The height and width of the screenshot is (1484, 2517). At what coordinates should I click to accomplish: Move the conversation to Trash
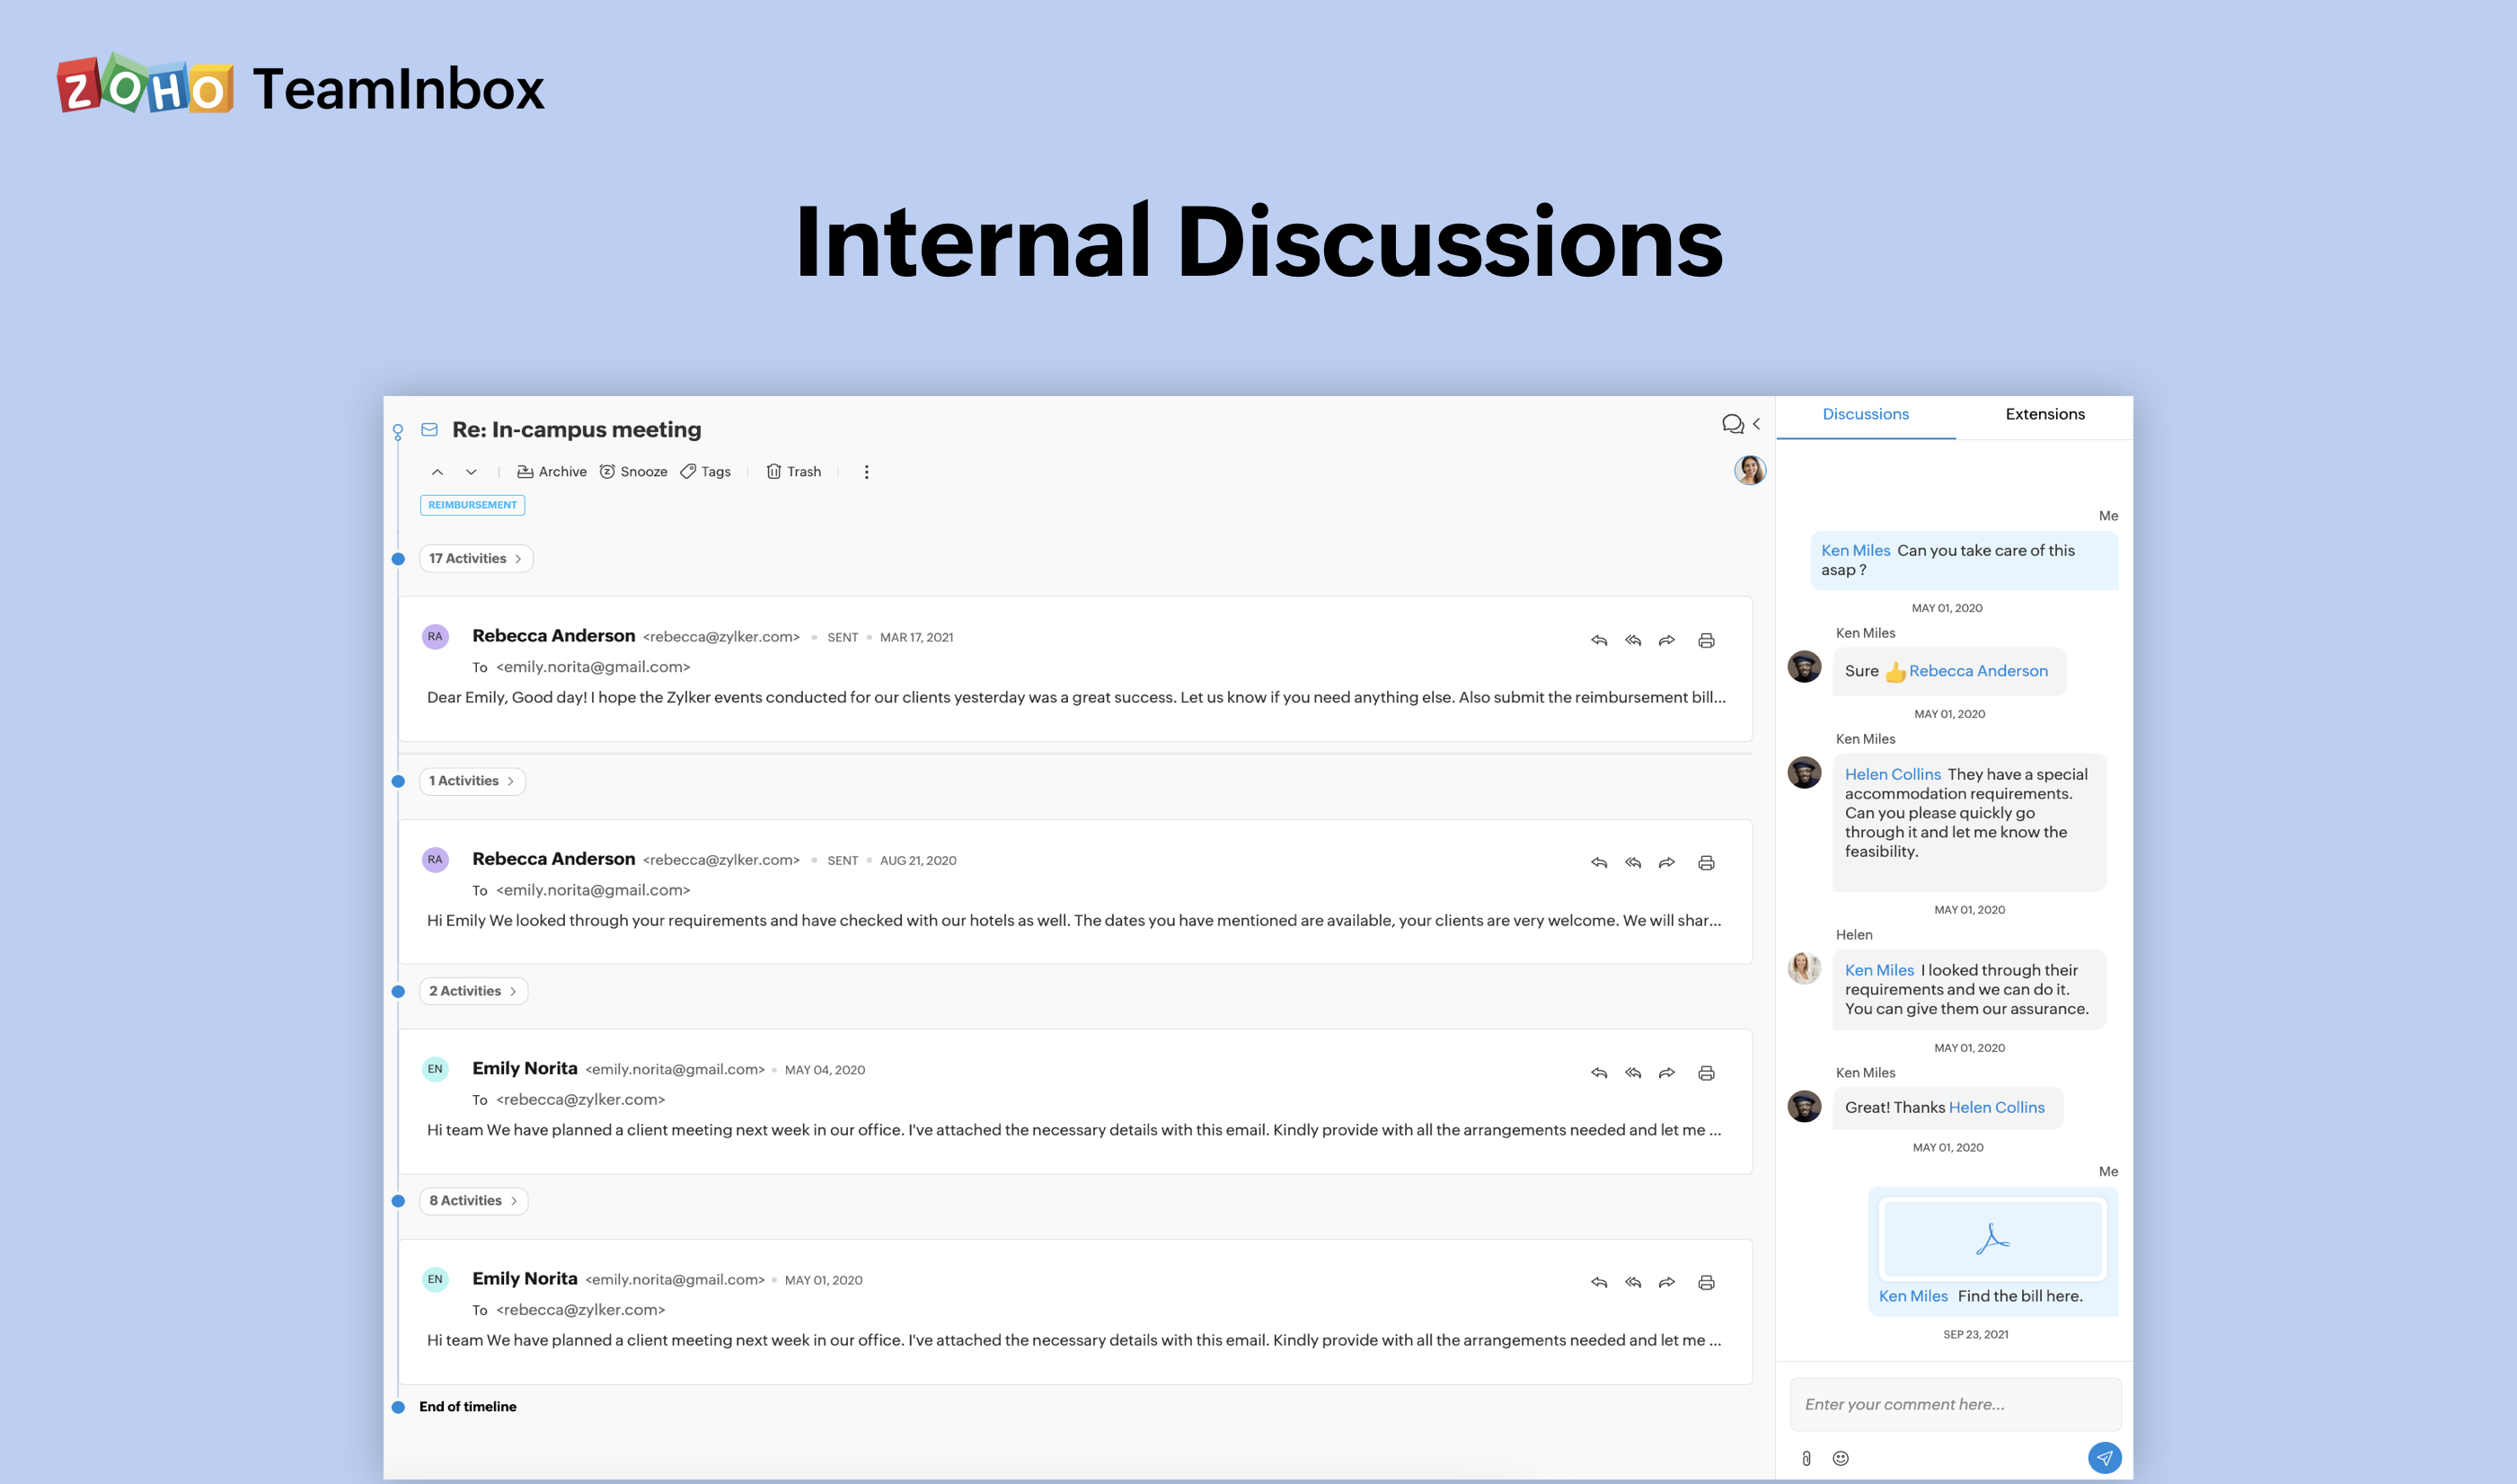(x=793, y=471)
